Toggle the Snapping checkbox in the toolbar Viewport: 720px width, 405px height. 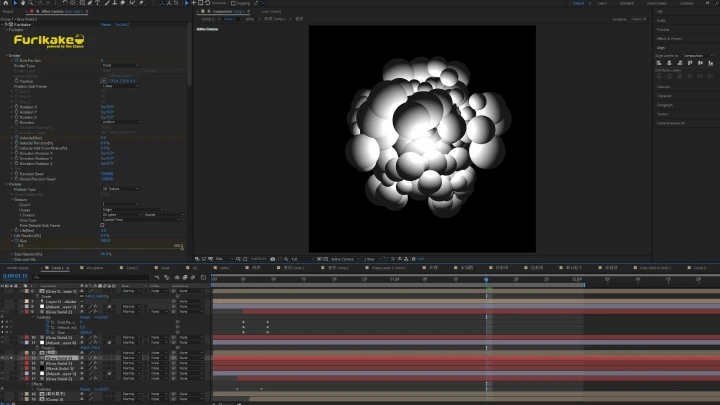233,3
